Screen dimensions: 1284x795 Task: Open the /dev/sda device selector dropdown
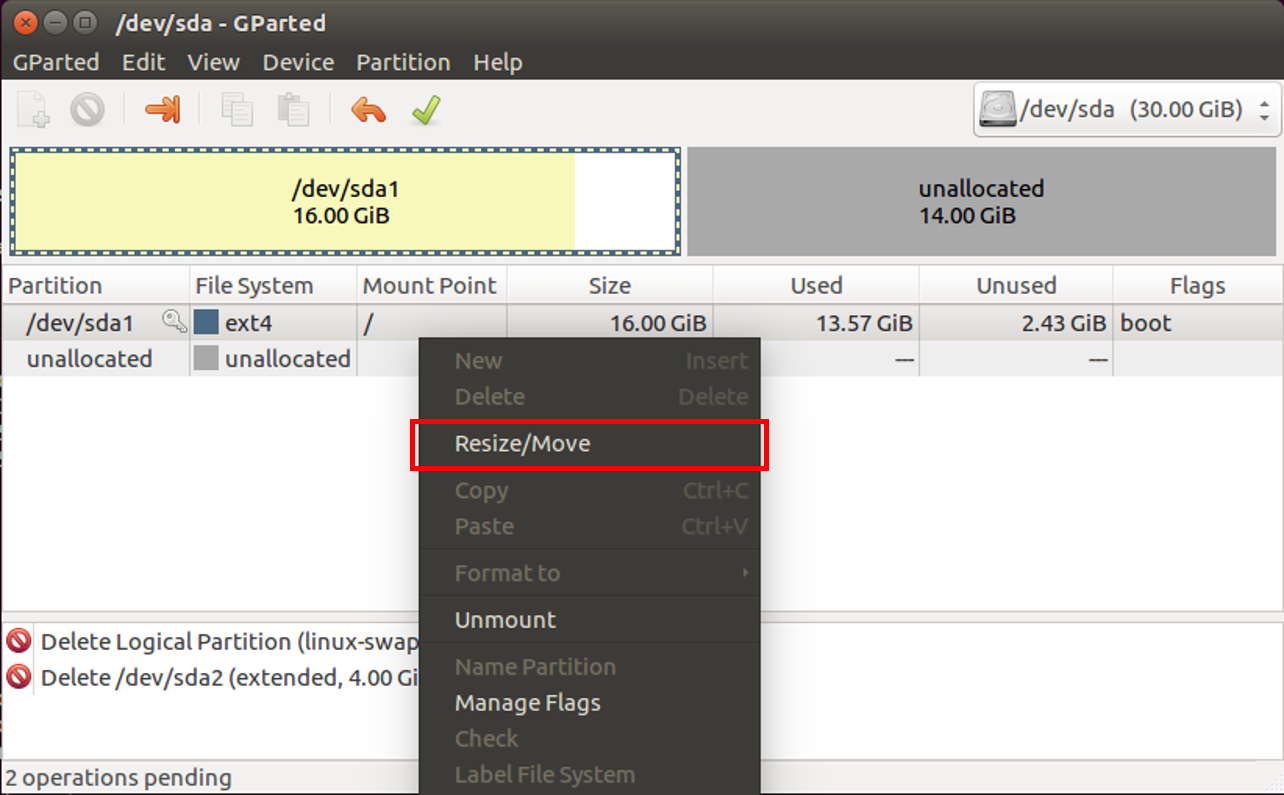pyautogui.click(x=1127, y=109)
